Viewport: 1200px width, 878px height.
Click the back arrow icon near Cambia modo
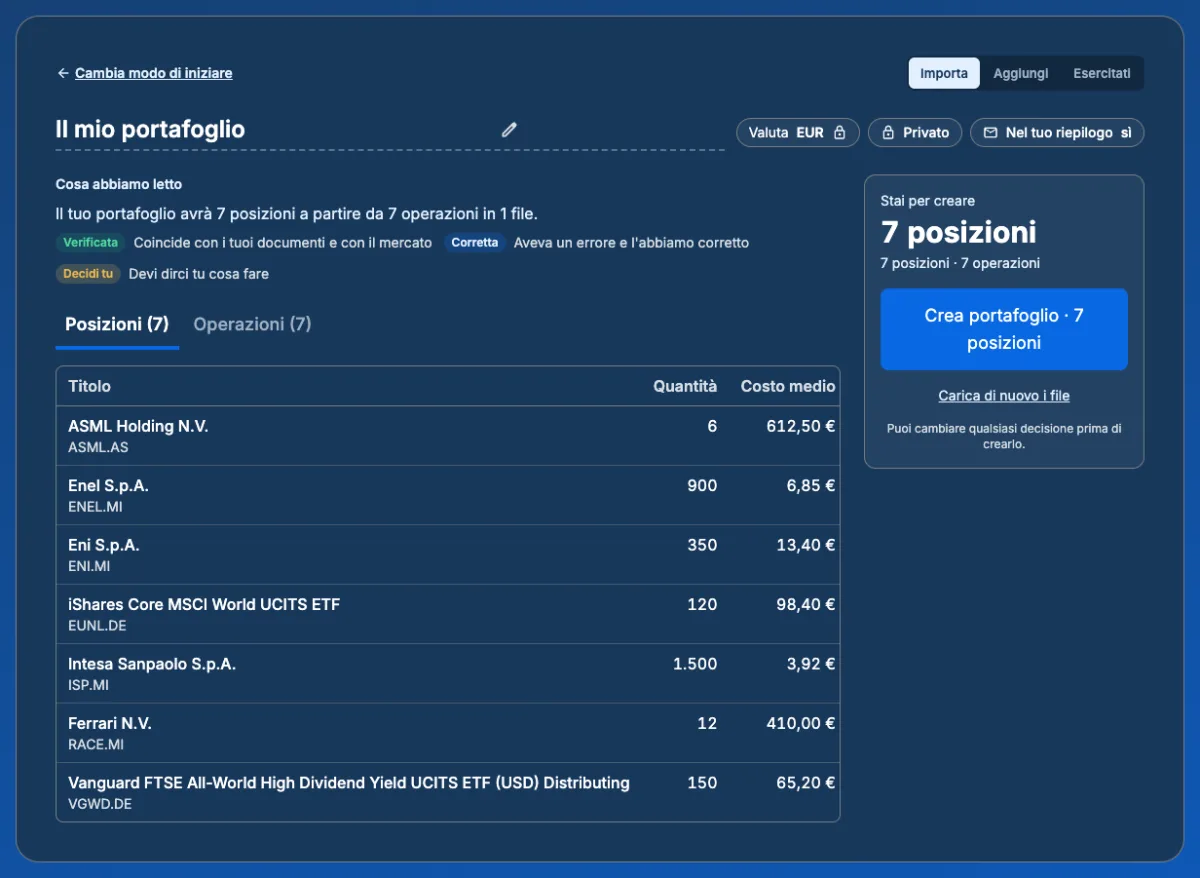point(63,73)
